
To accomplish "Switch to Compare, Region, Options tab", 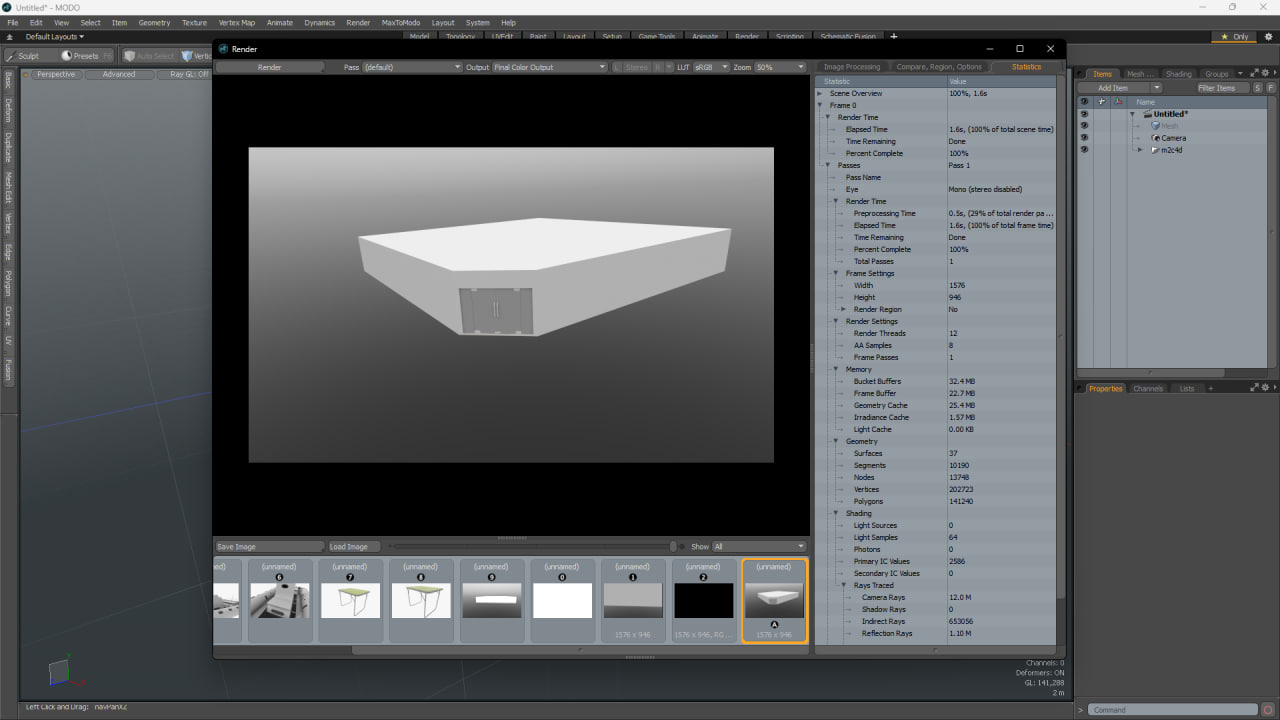I will [x=939, y=67].
